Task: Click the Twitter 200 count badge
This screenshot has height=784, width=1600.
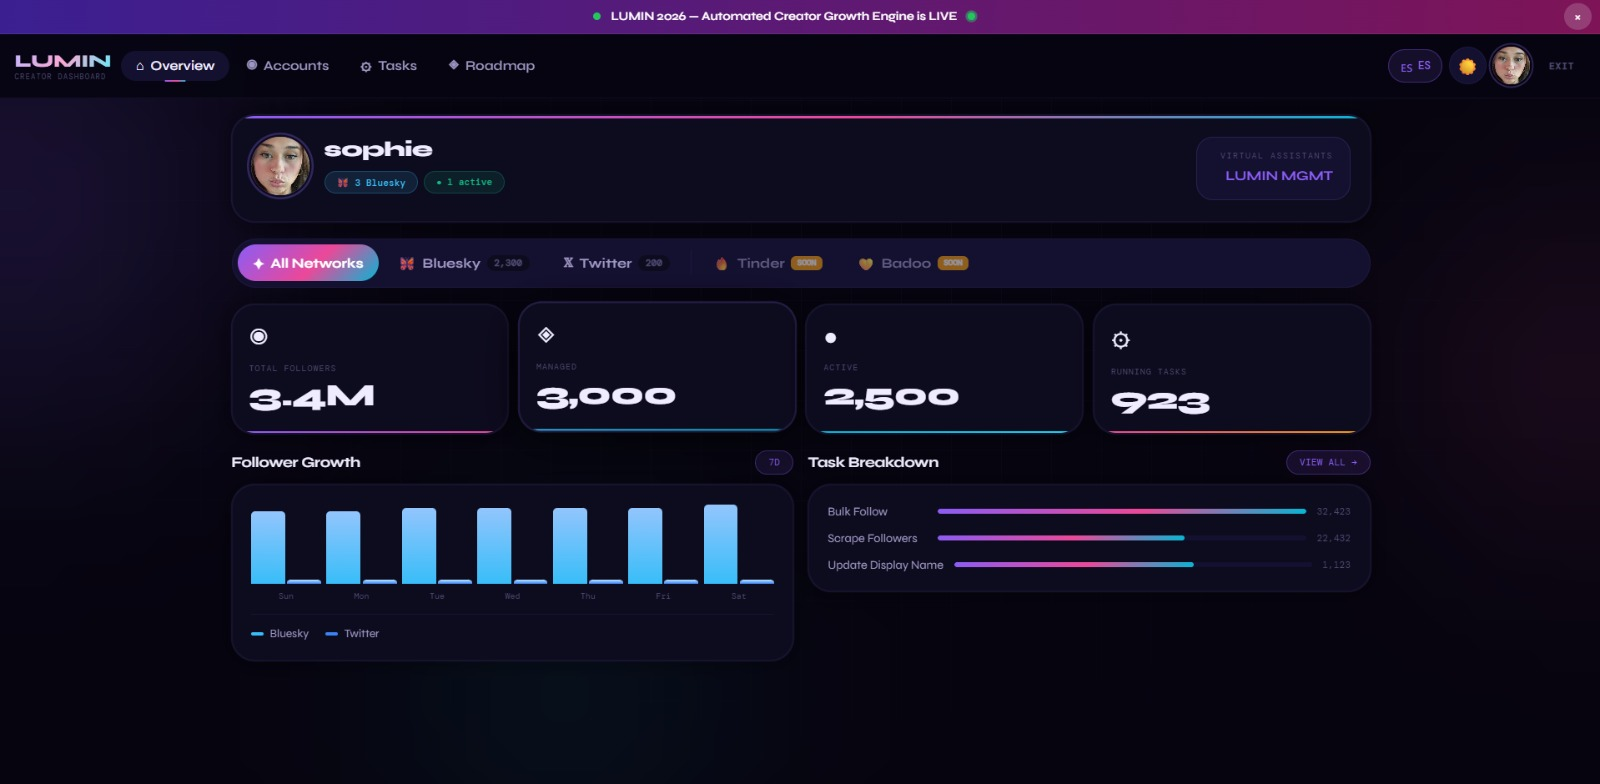Action: [x=654, y=263]
